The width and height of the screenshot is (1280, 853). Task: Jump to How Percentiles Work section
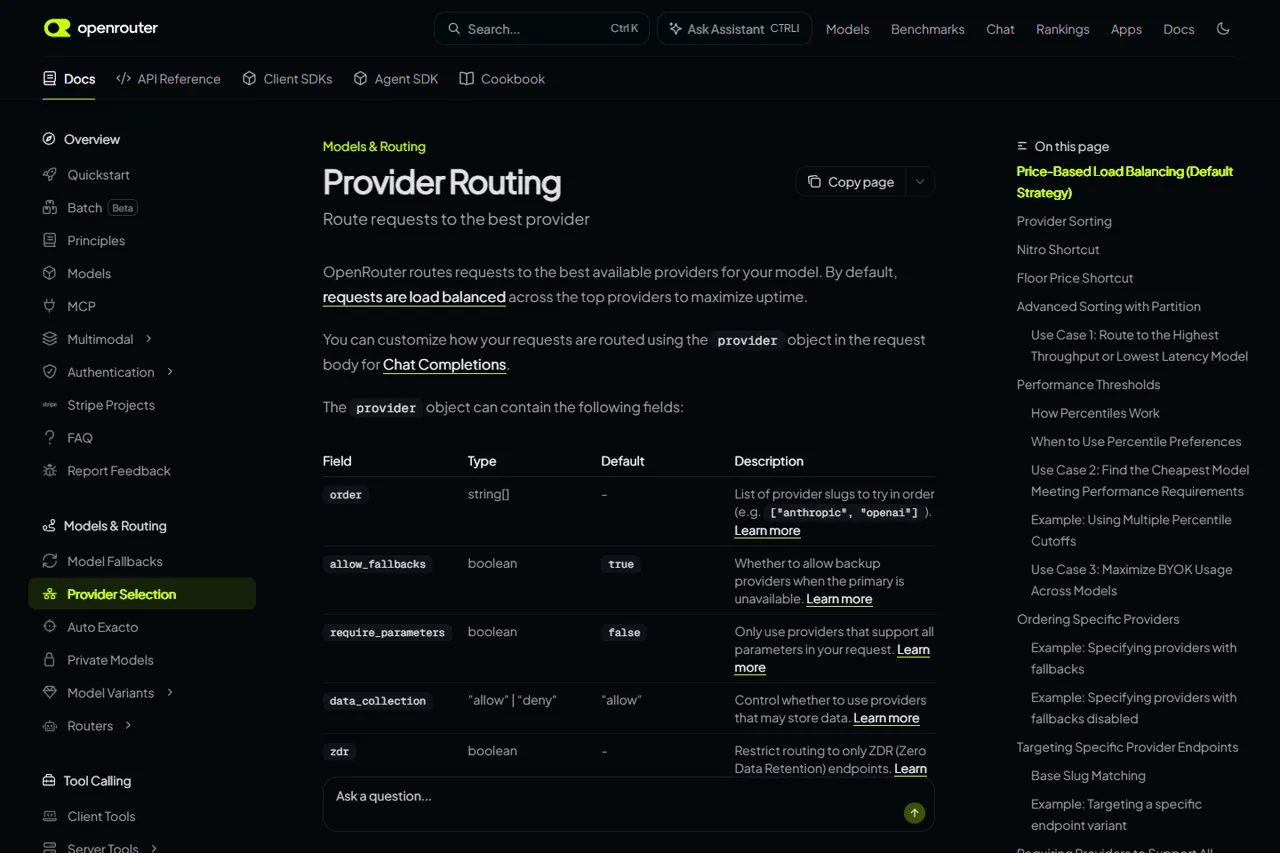(x=1095, y=413)
